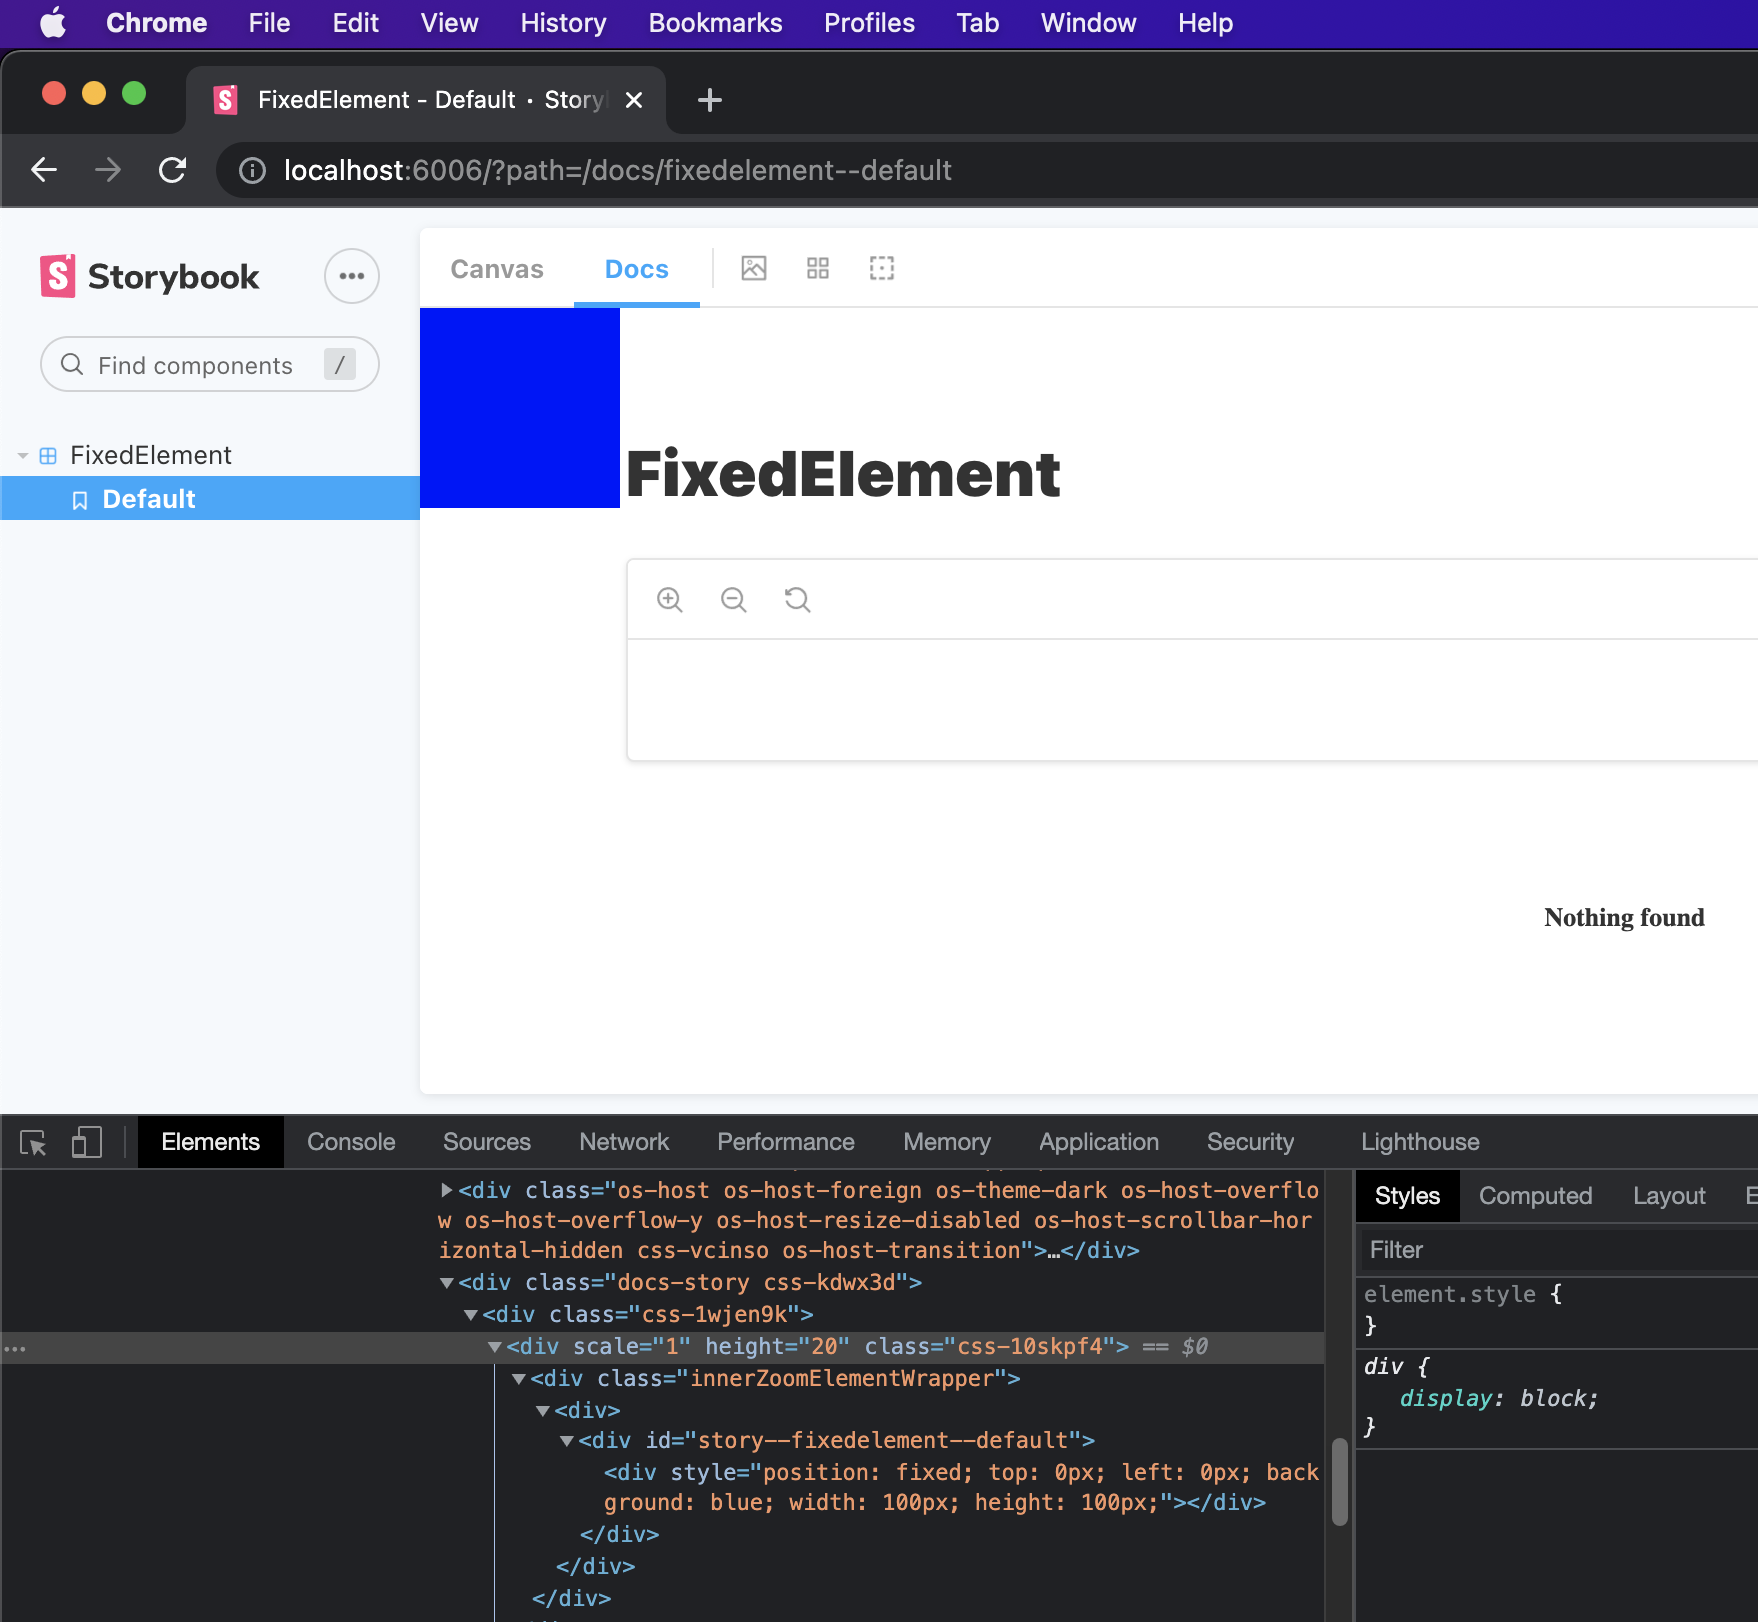Collapse the docs-story div node
Viewport: 1758px width, 1622px height.
[x=447, y=1283]
